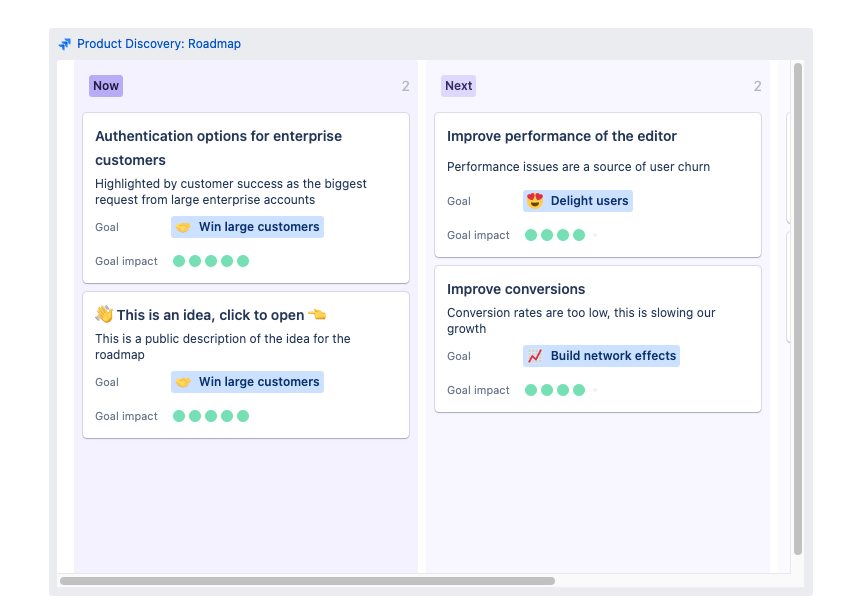This screenshot has width=845, height=608.
Task: Select the 'Delight users' goal tag
Action: [x=577, y=201]
